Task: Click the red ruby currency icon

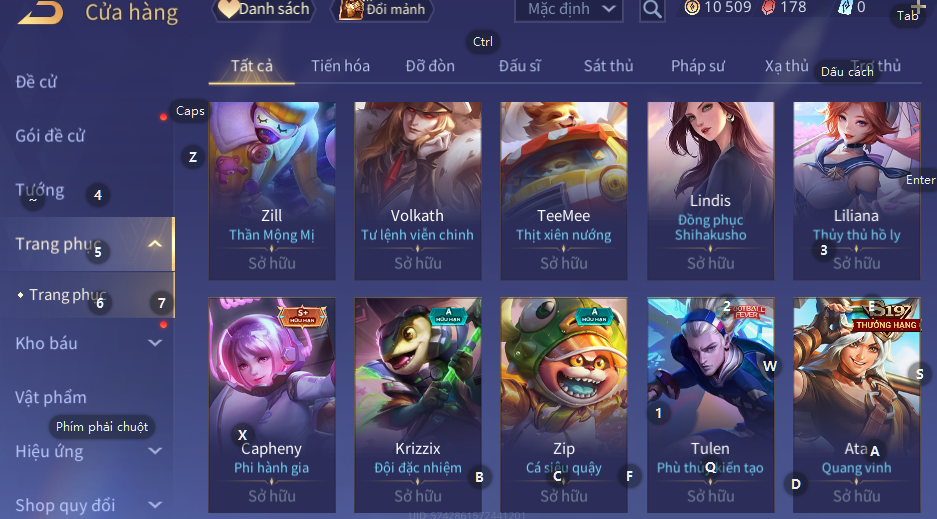Action: coord(768,8)
